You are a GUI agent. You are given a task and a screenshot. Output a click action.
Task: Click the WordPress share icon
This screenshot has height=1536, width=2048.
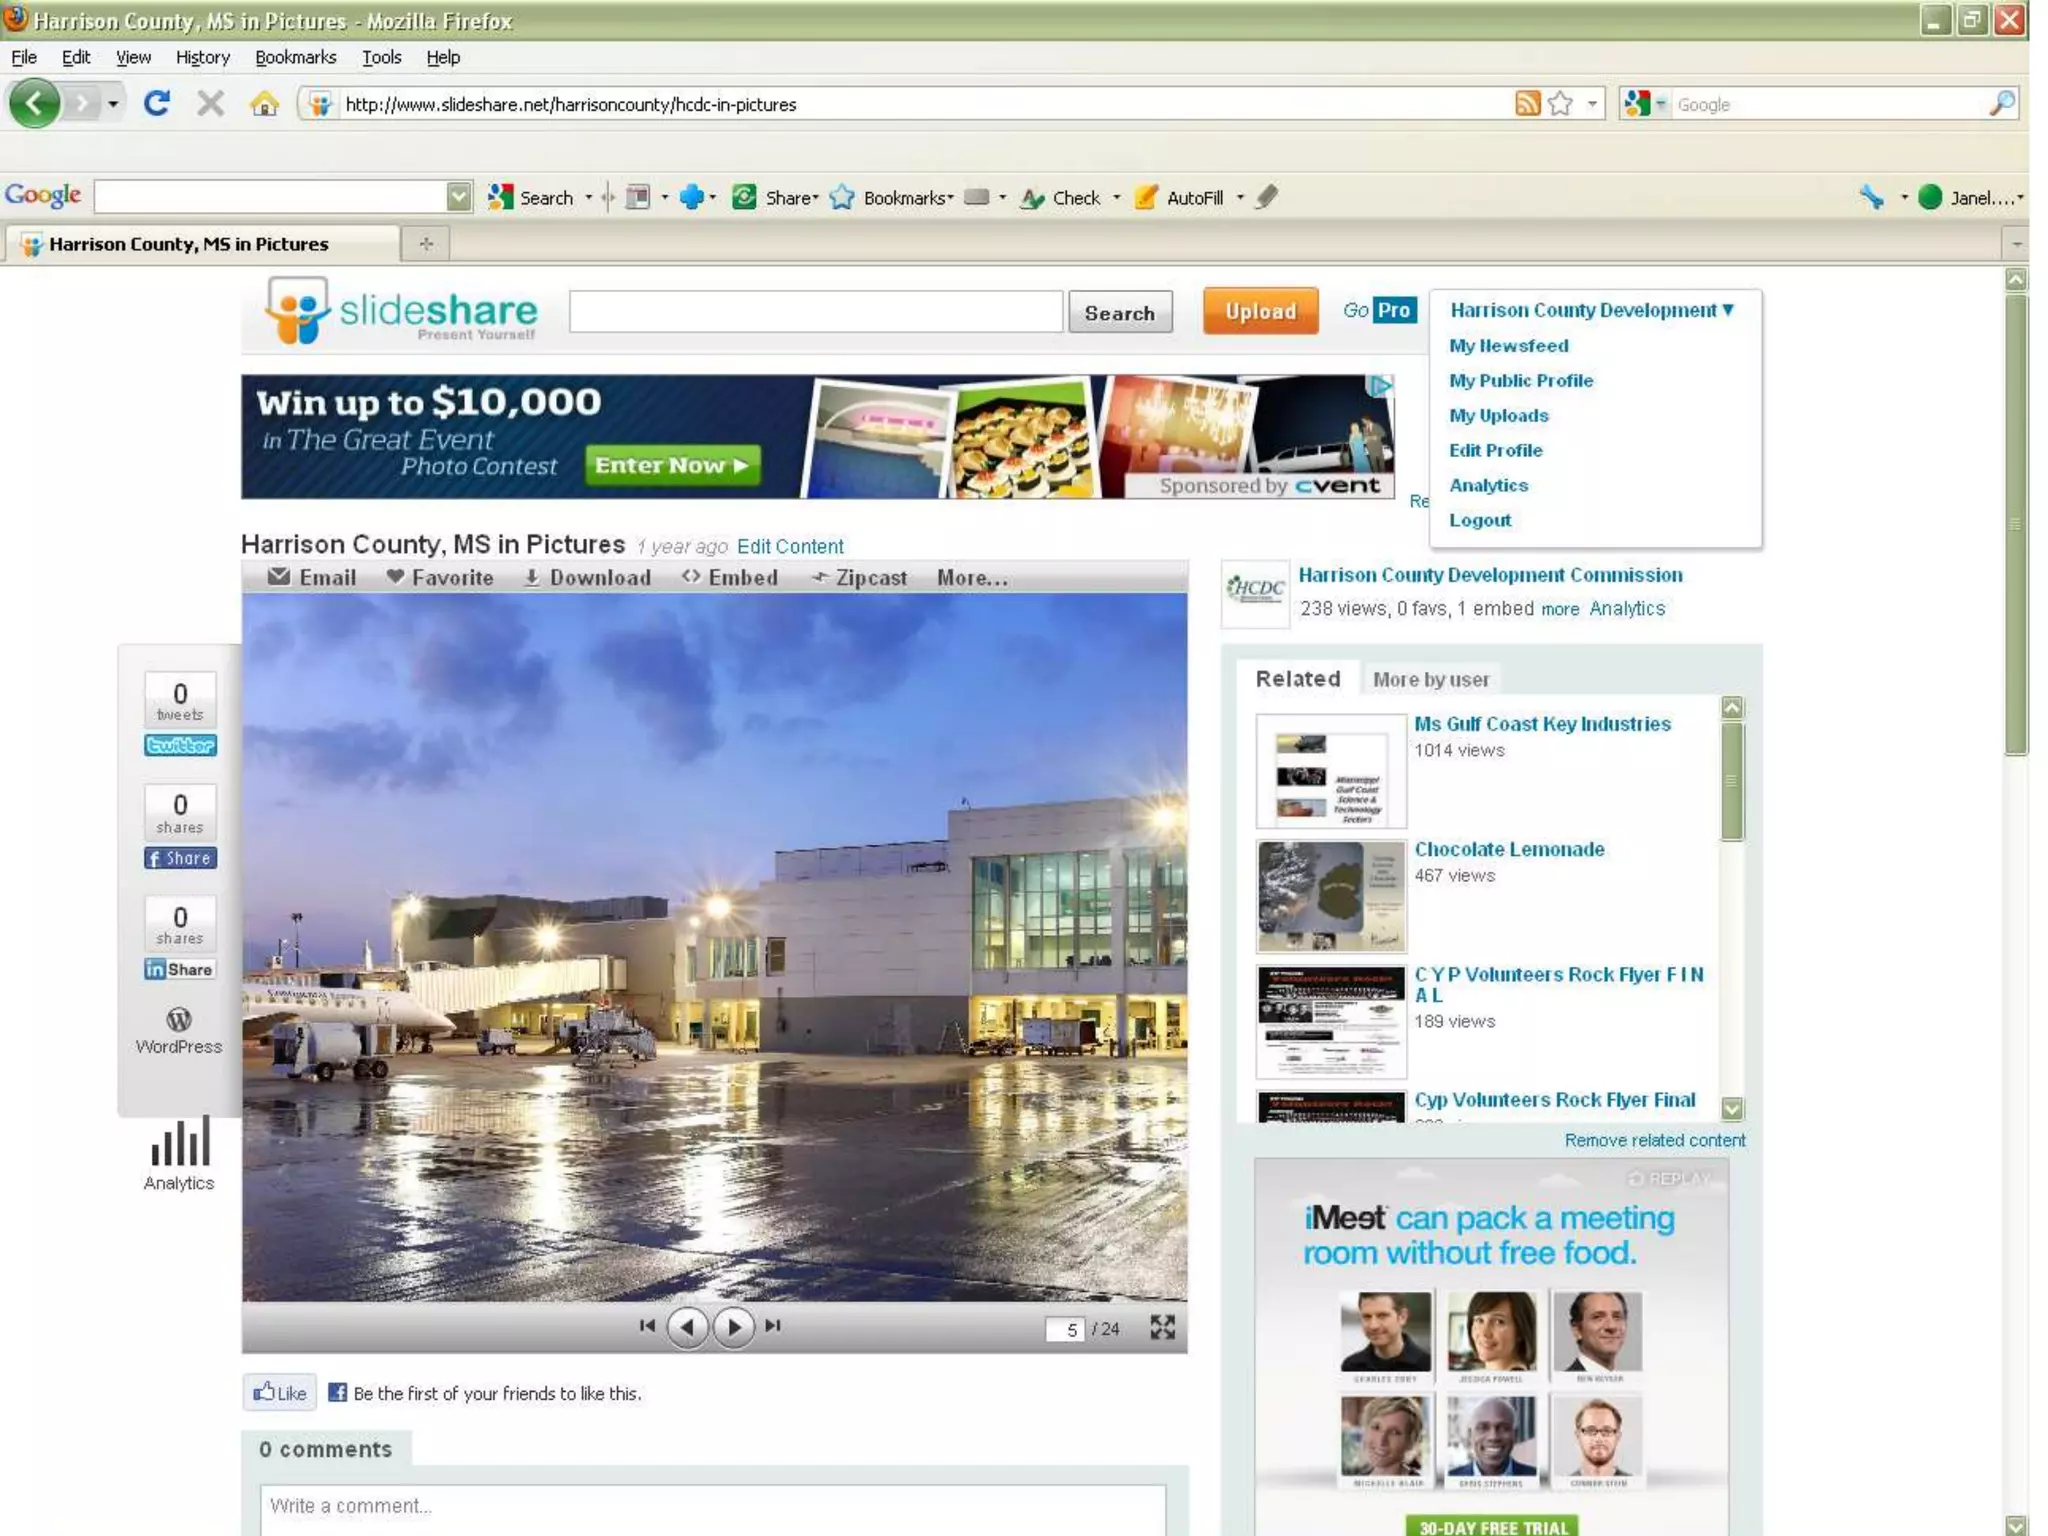(x=179, y=1021)
